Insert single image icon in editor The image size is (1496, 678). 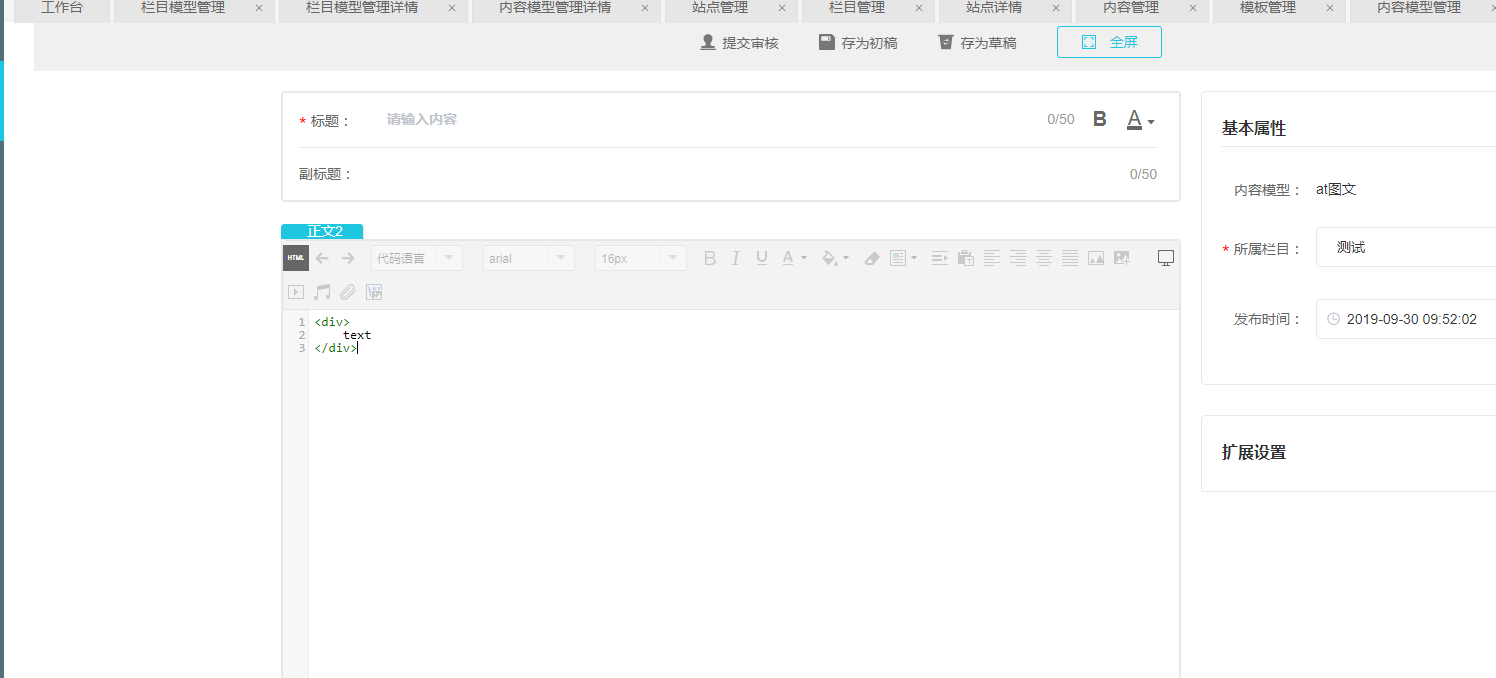pos(1096,258)
